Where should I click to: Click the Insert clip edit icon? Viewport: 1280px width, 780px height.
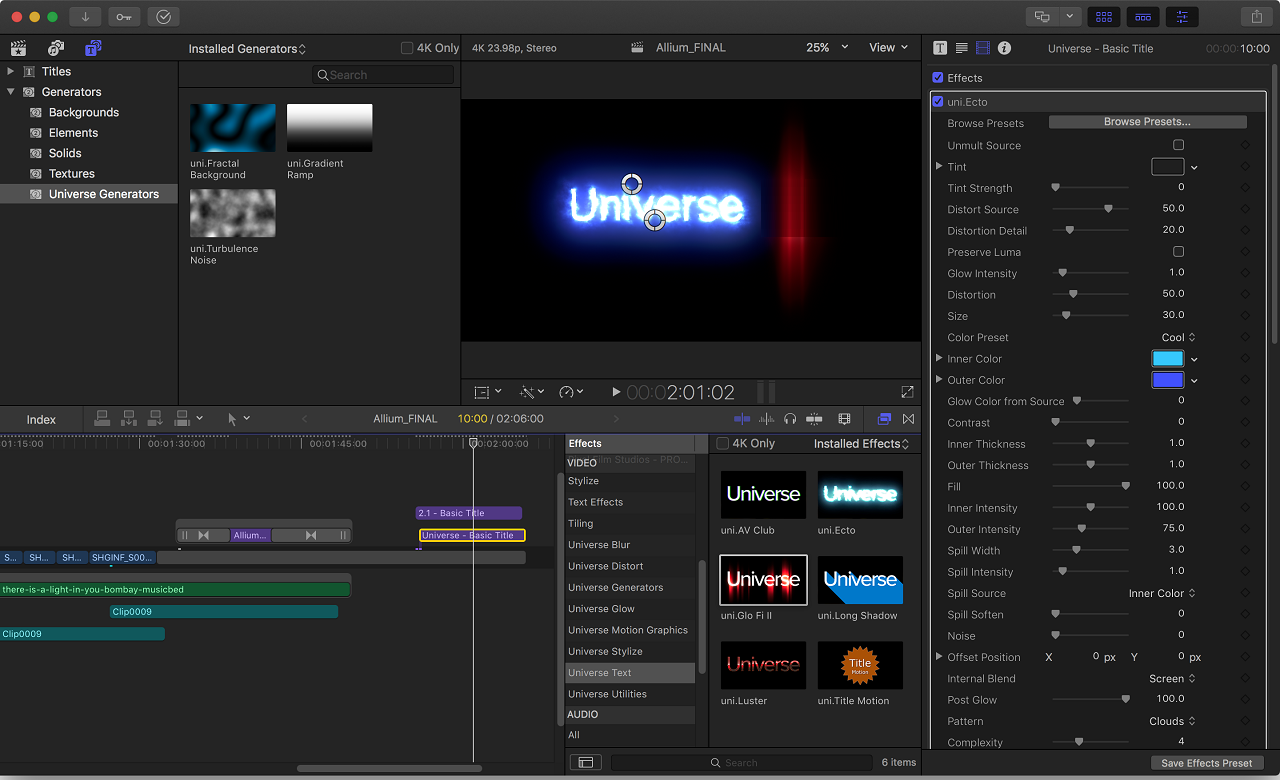(129, 419)
